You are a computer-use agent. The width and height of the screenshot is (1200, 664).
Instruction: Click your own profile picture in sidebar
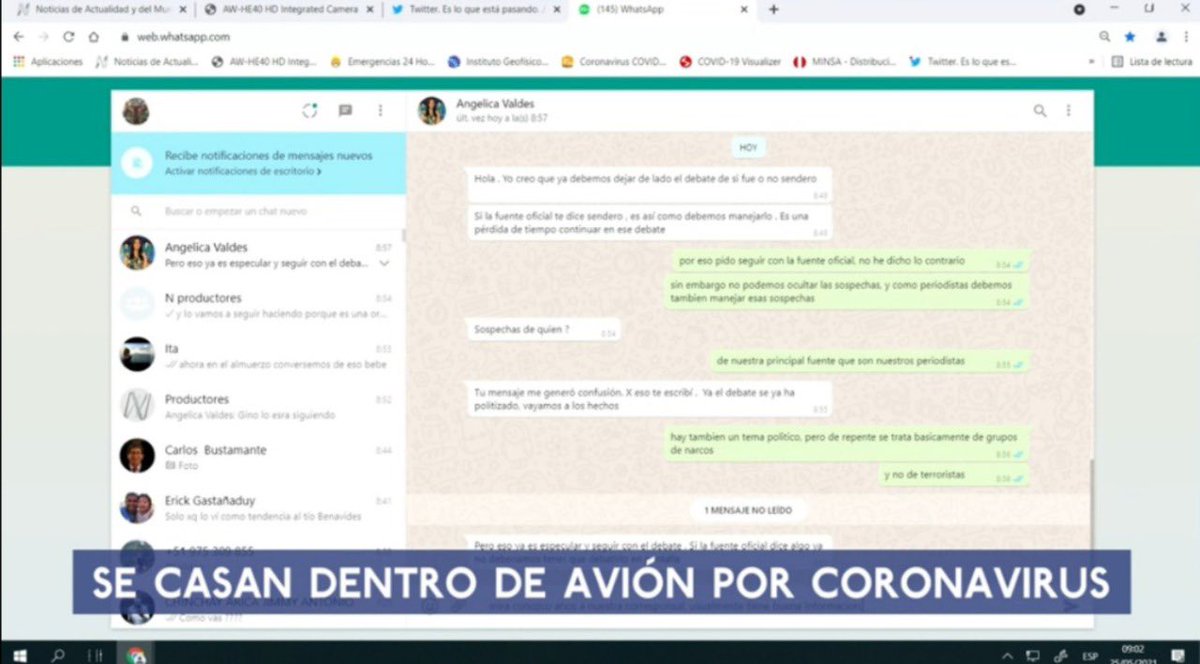pyautogui.click(x=136, y=111)
